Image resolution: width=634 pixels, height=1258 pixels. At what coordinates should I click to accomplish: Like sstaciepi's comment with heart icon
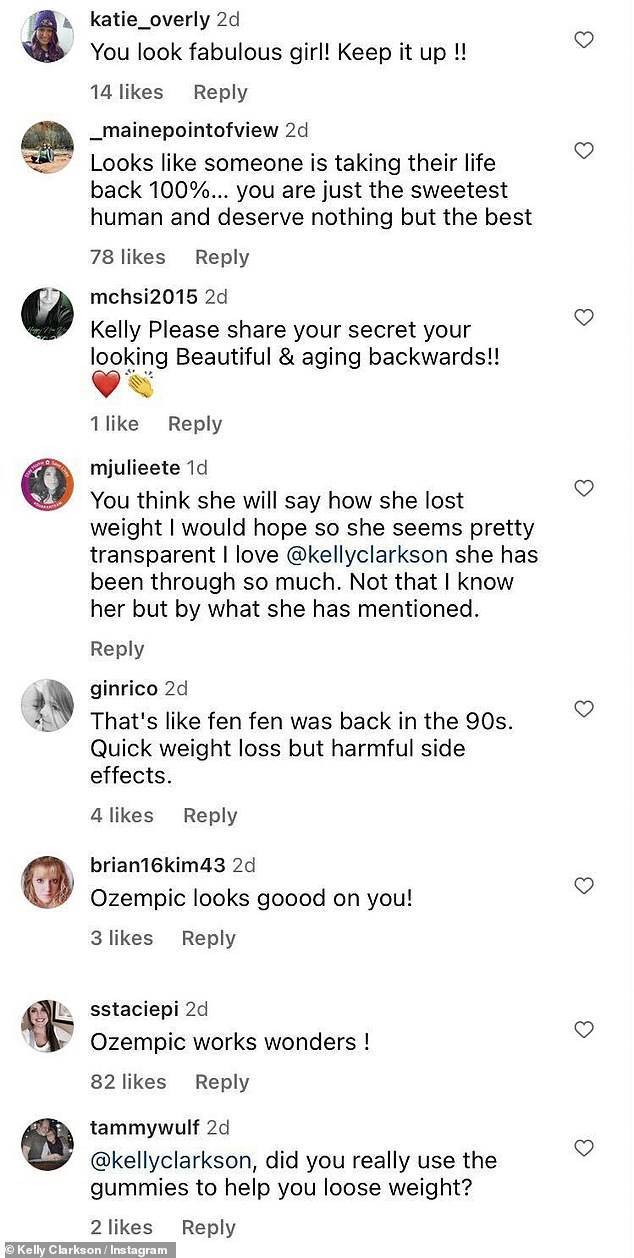coord(584,1029)
